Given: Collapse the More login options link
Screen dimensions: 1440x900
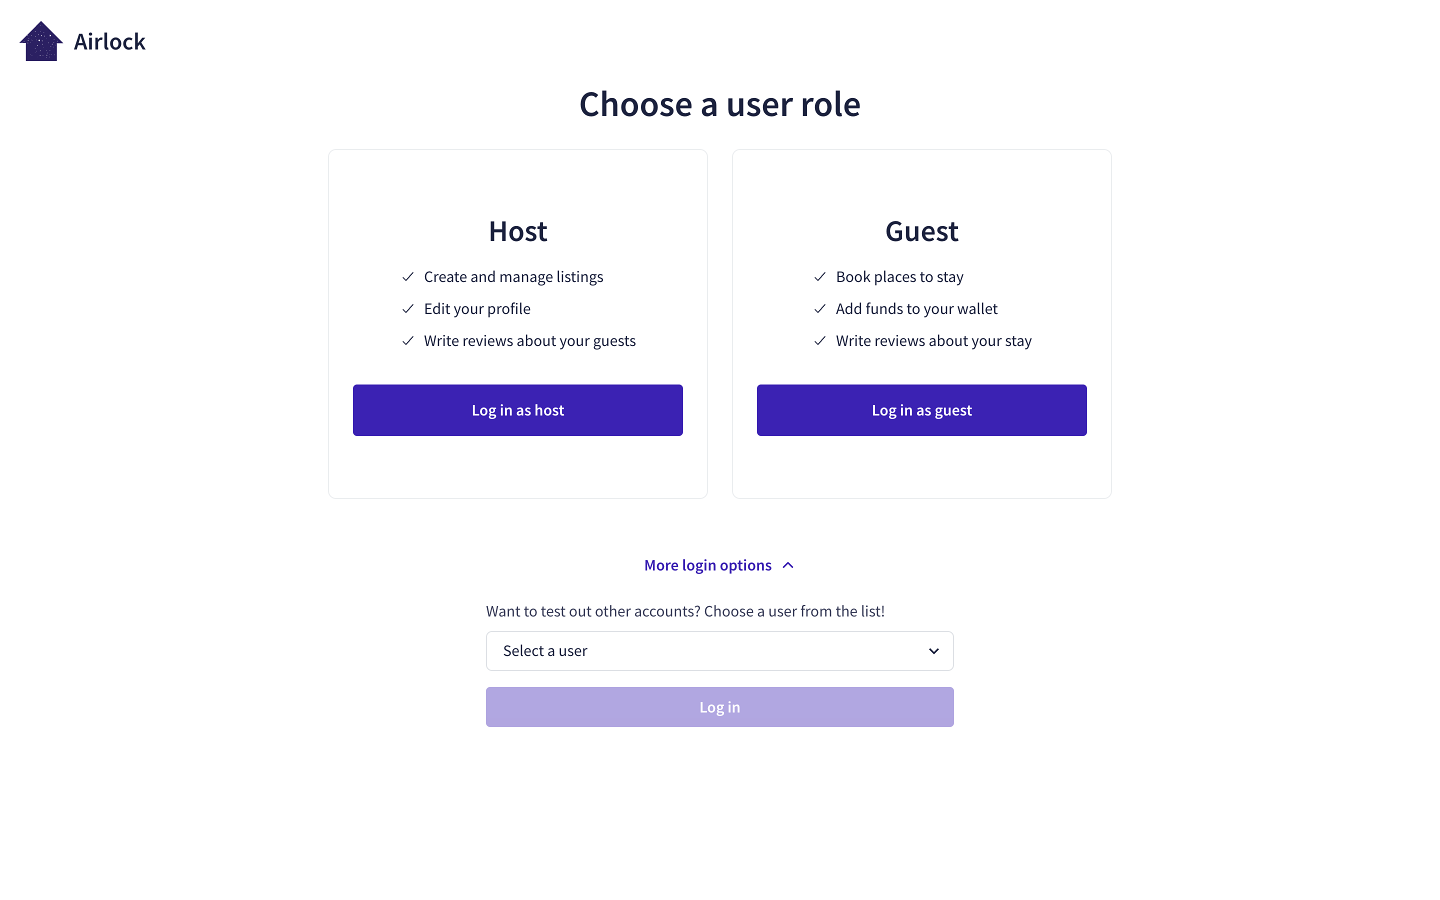Looking at the screenshot, I should coord(719,565).
